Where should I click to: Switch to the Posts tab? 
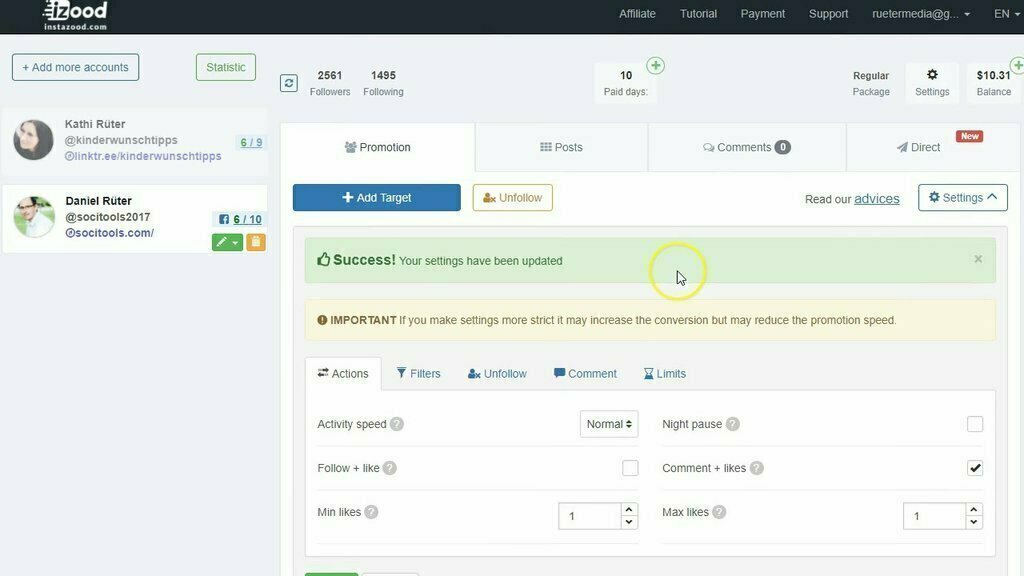tap(561, 147)
